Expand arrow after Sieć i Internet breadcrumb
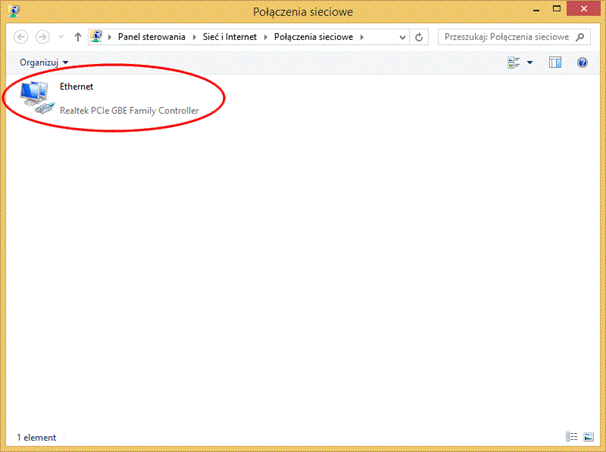Screen dimensions: 606x452 266,37
